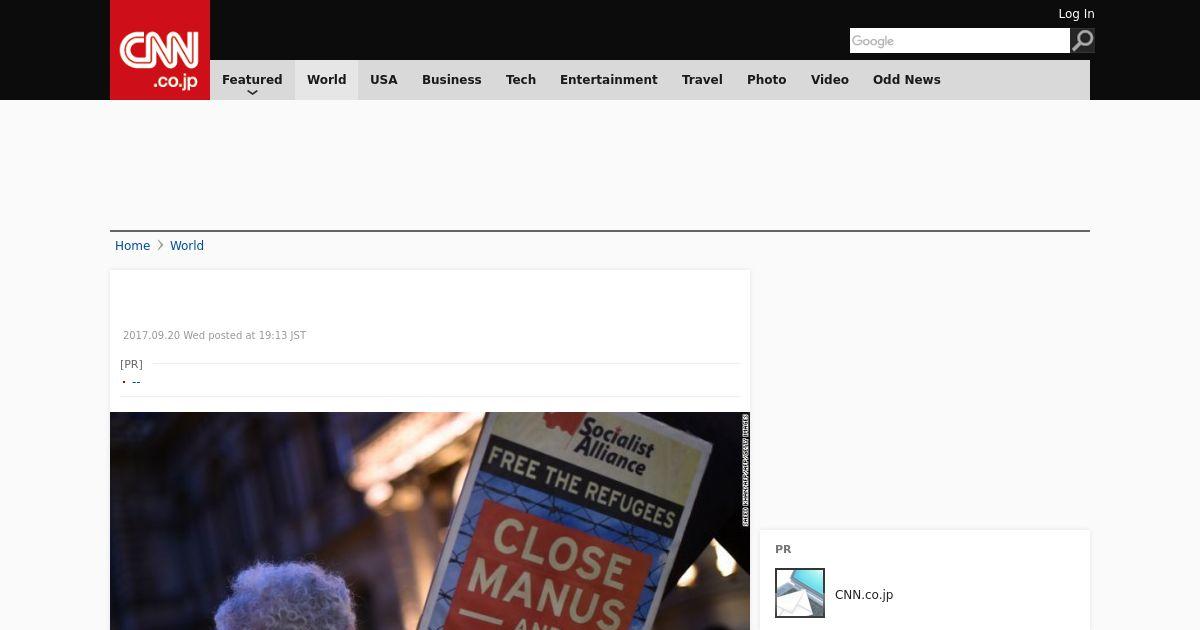This screenshot has width=1200, height=630.
Task: Open the World menu item
Action: coord(326,80)
